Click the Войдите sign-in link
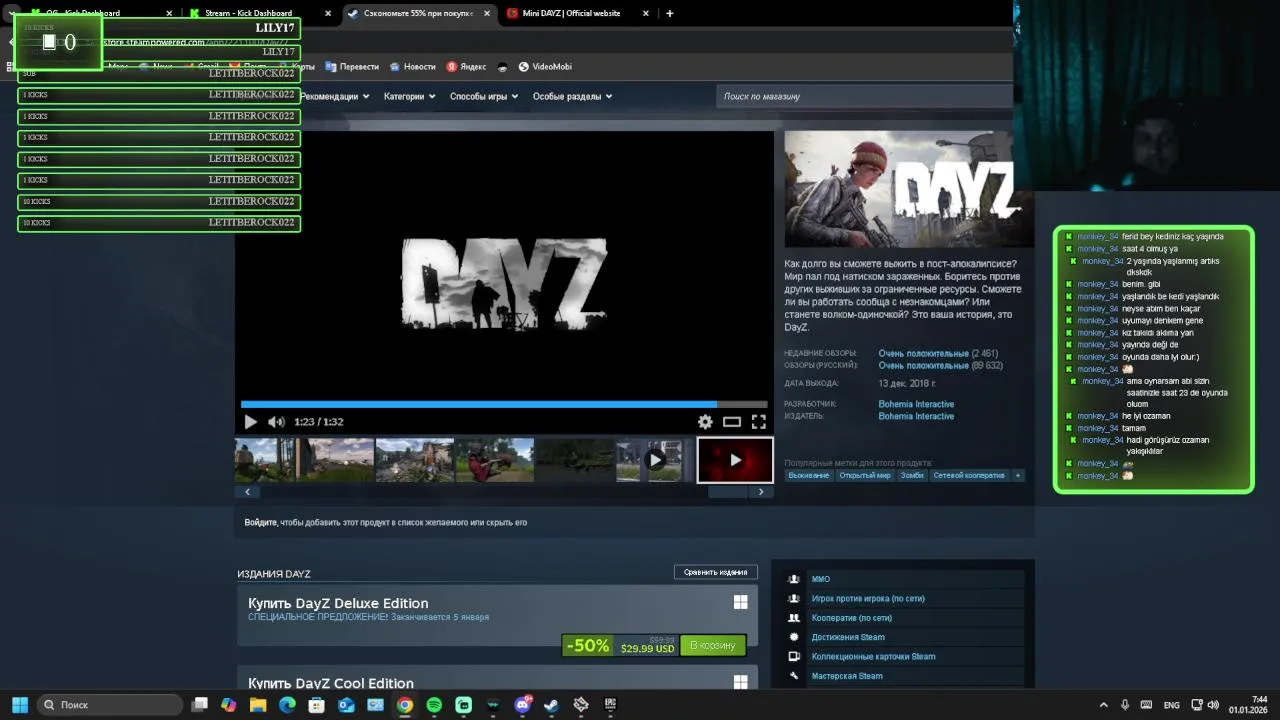Viewport: 1280px width, 720px height. (x=261, y=522)
